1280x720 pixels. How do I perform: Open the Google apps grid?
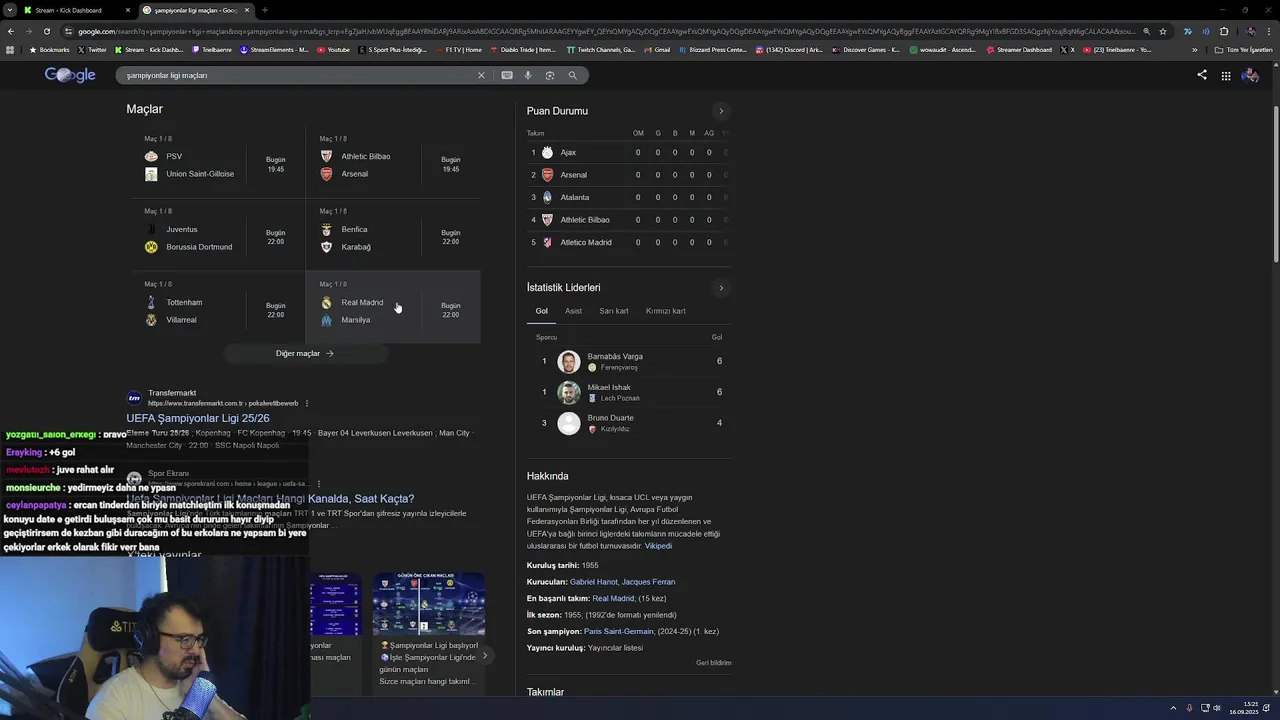(1226, 75)
